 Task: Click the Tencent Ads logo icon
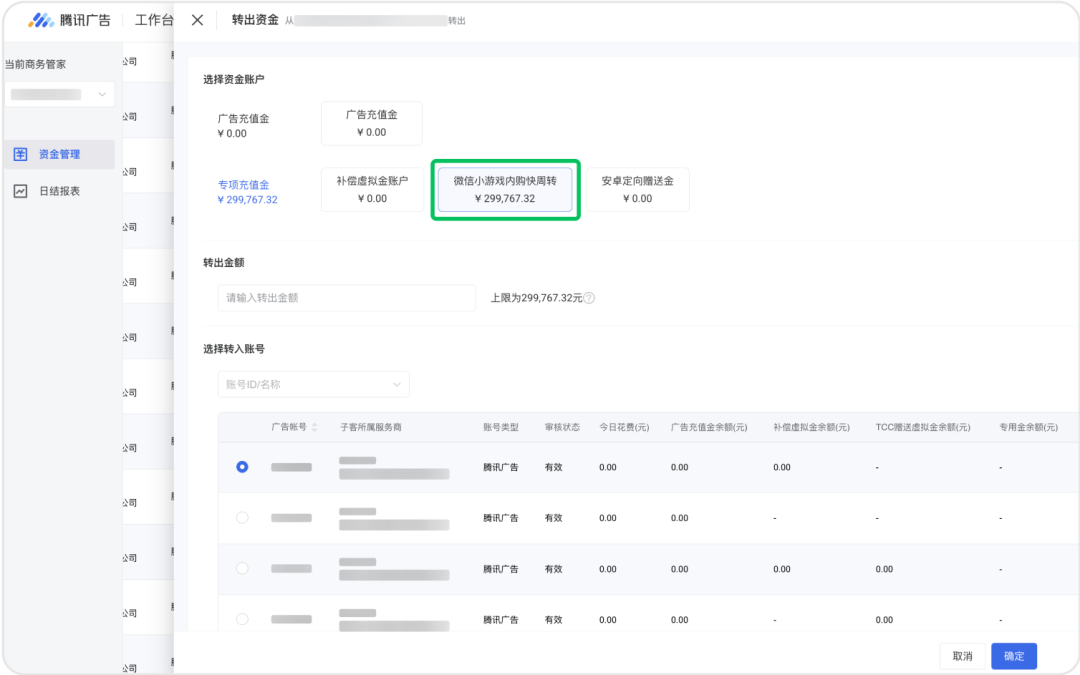click(x=42, y=19)
